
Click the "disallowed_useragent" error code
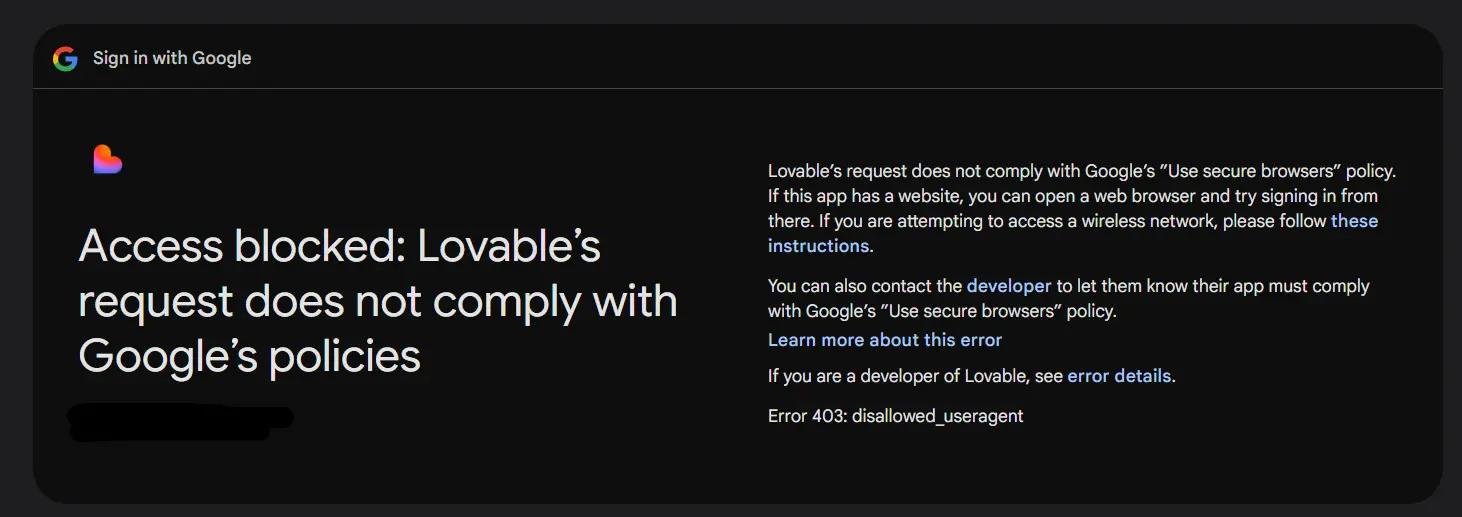(x=938, y=415)
